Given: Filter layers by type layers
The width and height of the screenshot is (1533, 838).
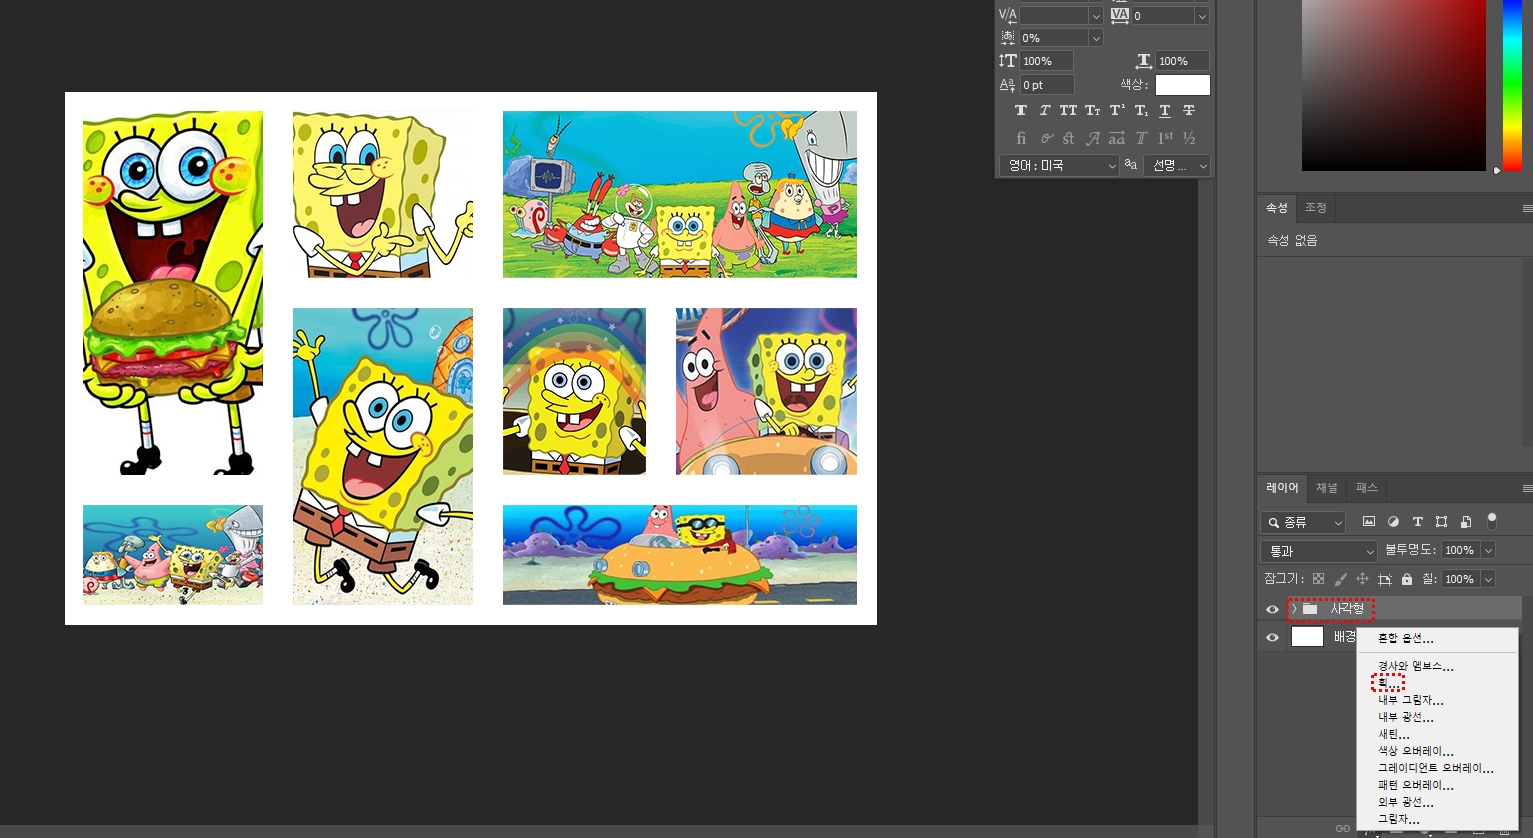Looking at the screenshot, I should click(x=1417, y=522).
